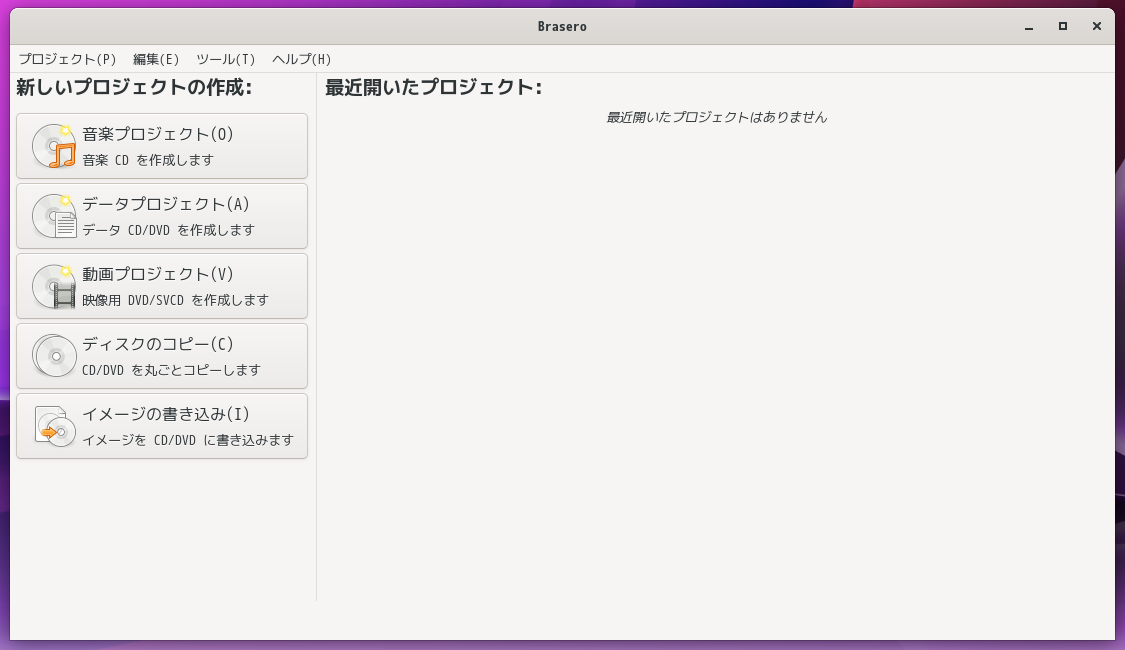The width and height of the screenshot is (1125, 650).
Task: Maximize the Brasero window
Action: (x=1063, y=27)
